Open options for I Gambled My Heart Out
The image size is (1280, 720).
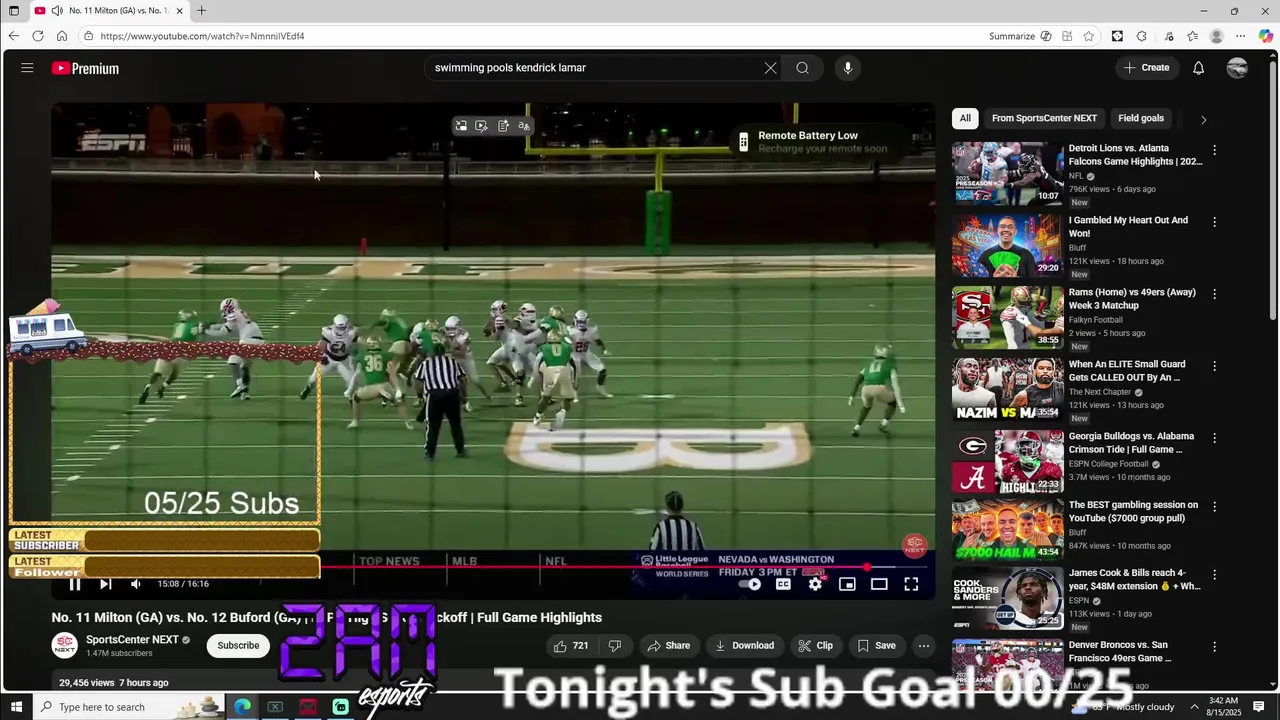(1215, 222)
